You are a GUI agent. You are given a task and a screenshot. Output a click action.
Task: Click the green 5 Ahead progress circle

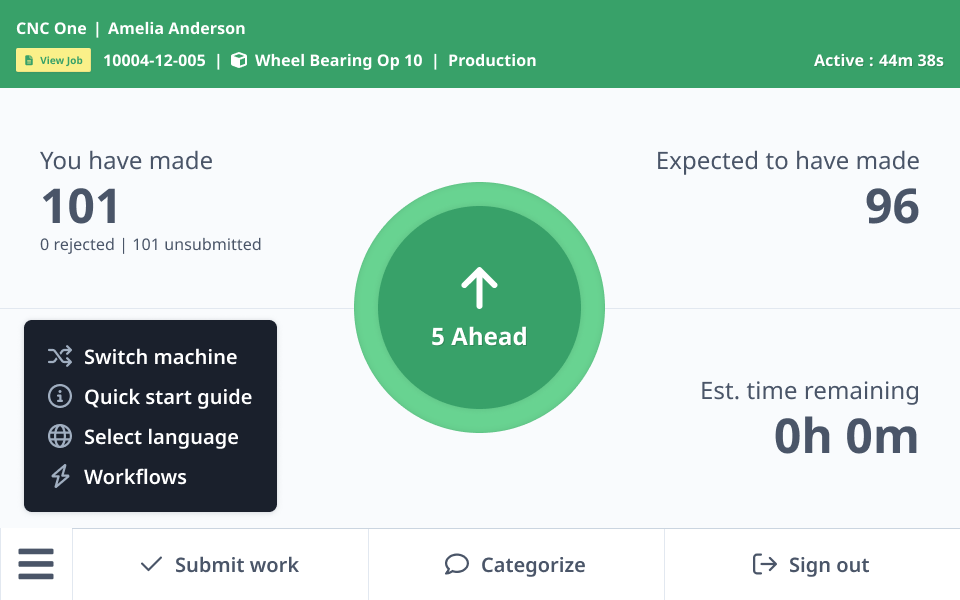pos(479,308)
